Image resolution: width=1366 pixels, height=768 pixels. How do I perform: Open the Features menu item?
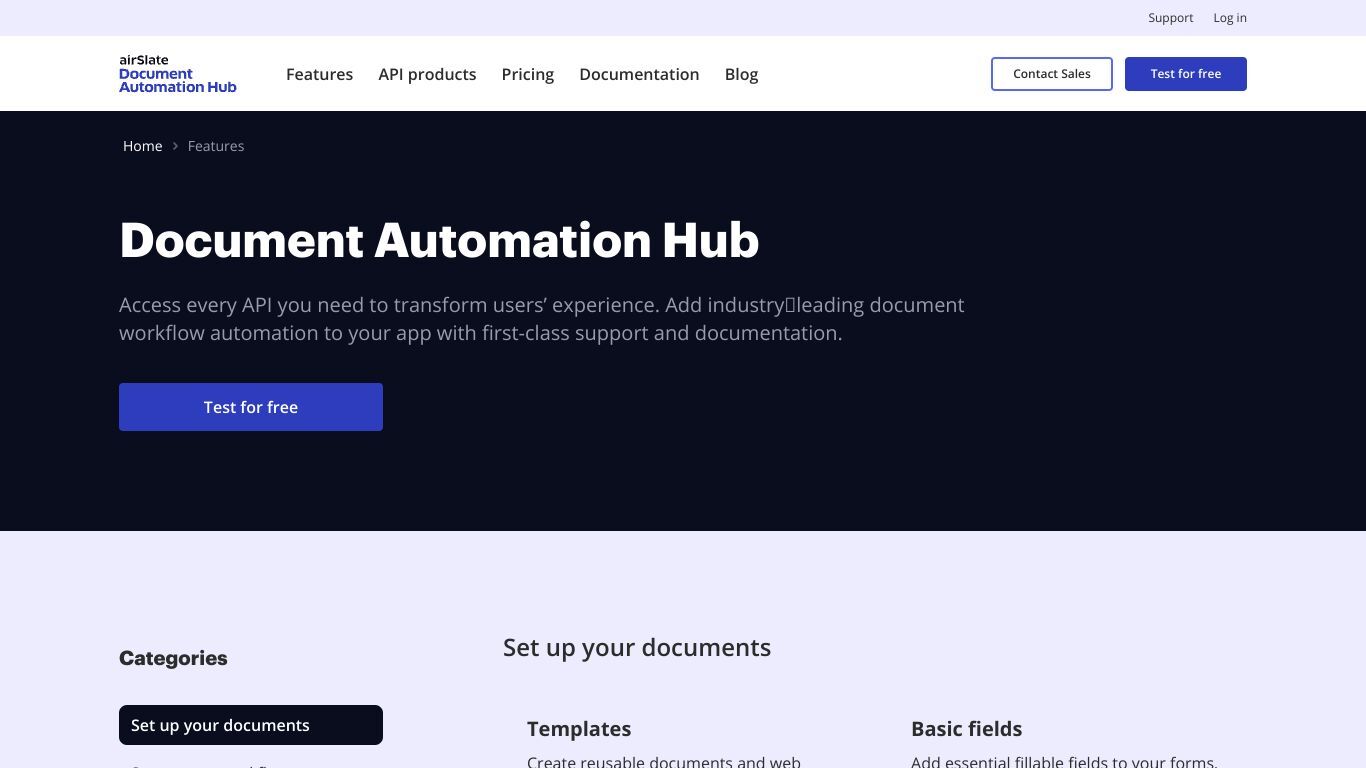pos(319,74)
